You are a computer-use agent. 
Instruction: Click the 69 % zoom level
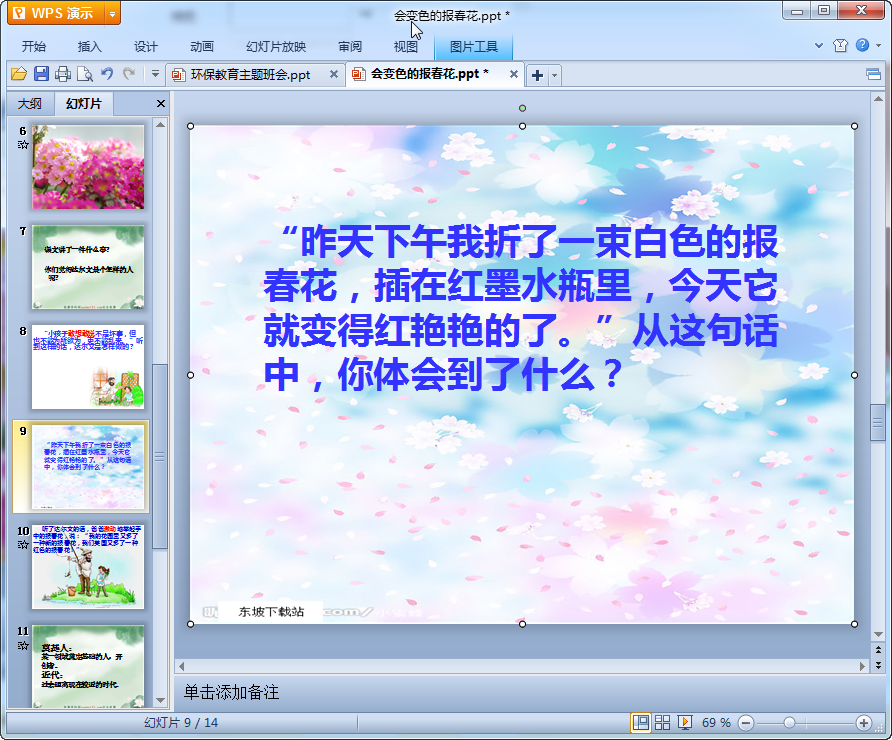click(x=716, y=723)
